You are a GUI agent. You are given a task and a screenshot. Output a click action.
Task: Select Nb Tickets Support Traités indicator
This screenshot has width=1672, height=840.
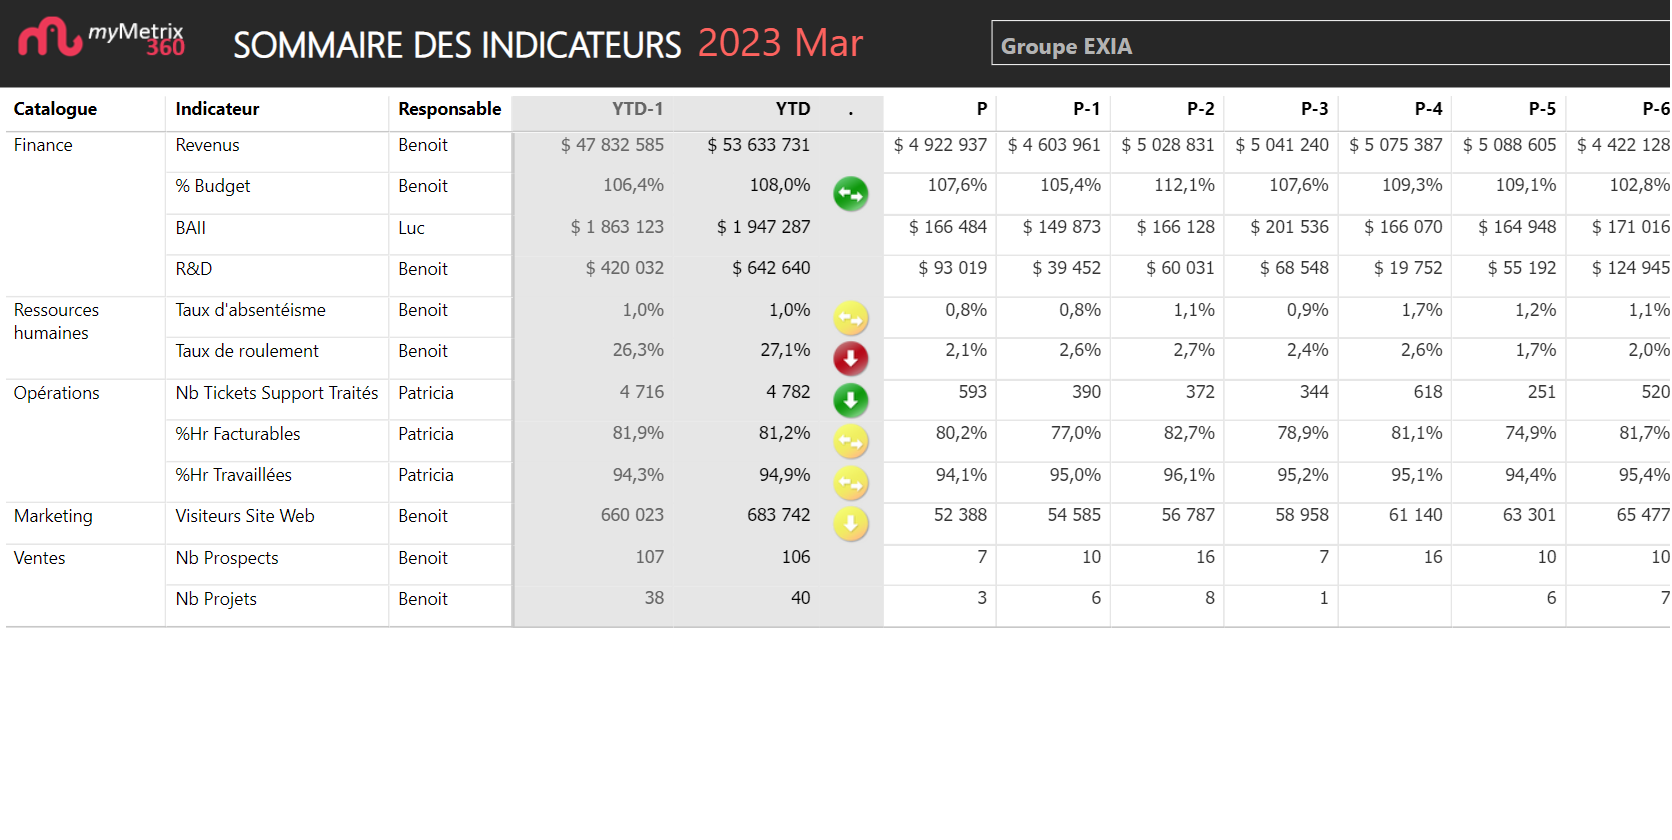click(277, 393)
